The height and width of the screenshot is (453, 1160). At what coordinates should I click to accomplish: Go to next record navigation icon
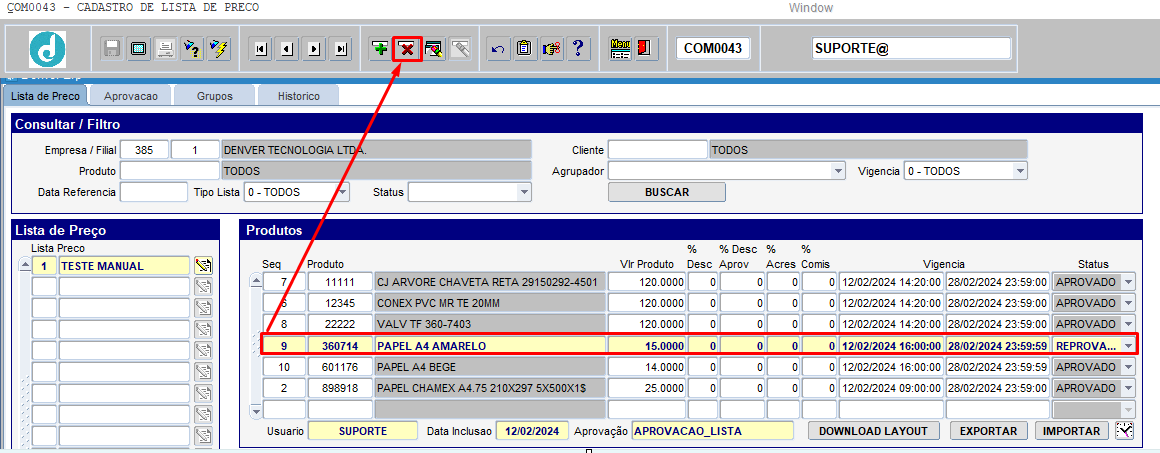pos(314,49)
